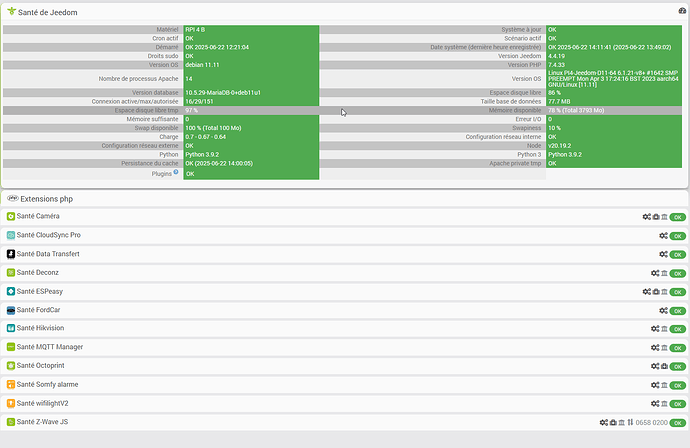Click the help icon next to Plugins
Screen dimensions: 690x448
[176, 172]
